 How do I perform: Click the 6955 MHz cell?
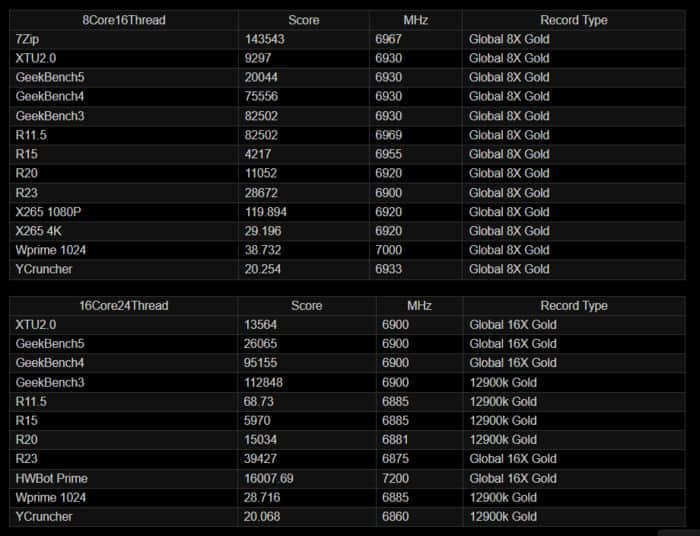(388, 154)
